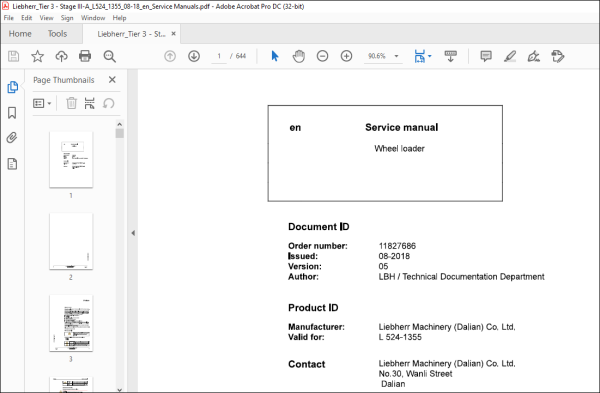Screen dimensions: 600x393
Task: Open the Find text magnifier tool
Action: (x=109, y=56)
